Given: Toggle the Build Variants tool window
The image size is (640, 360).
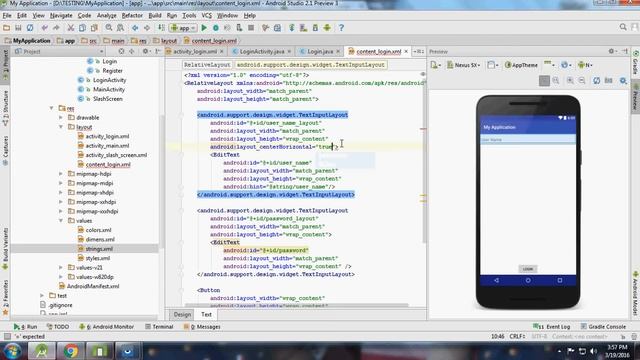Looking at the screenshot, I should point(5,249).
